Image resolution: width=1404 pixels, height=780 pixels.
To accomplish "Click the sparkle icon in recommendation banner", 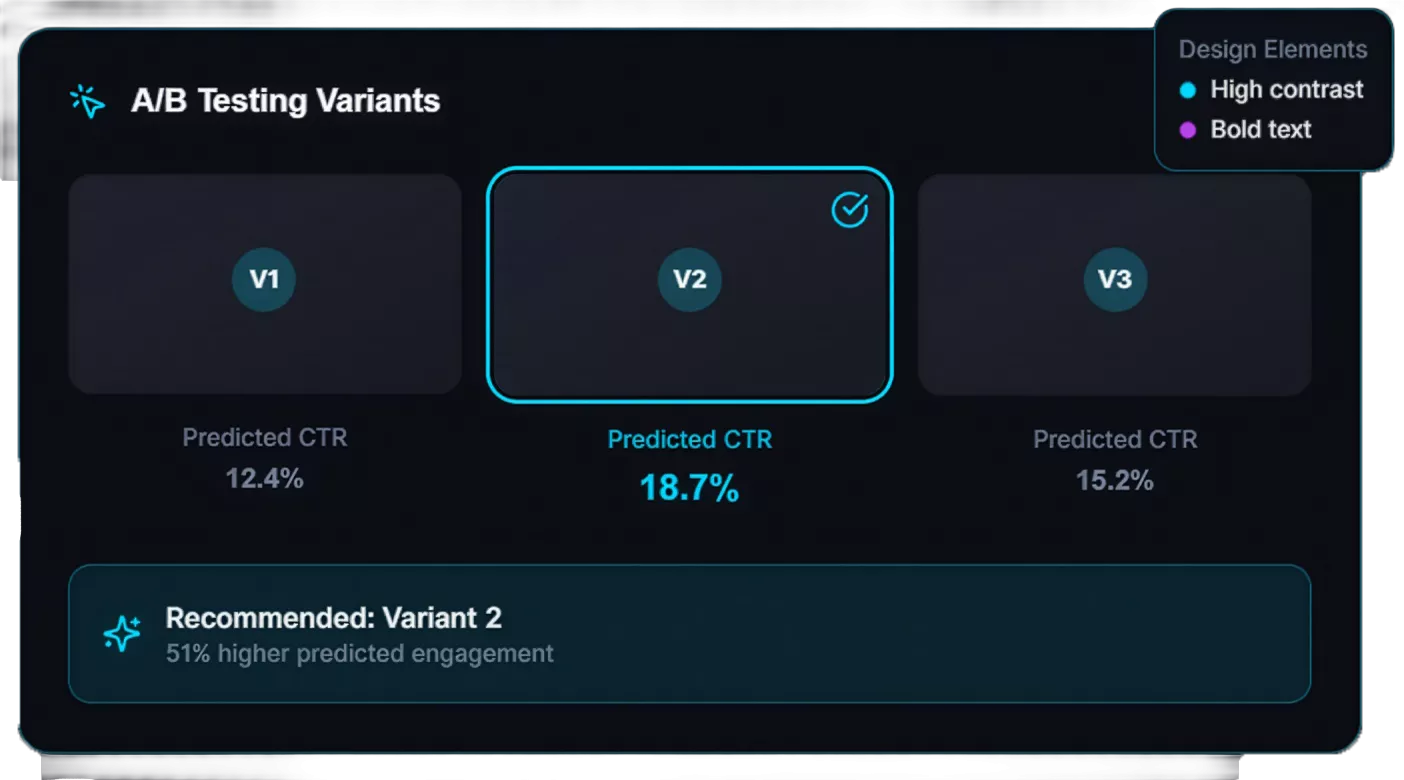I will tap(122, 634).
